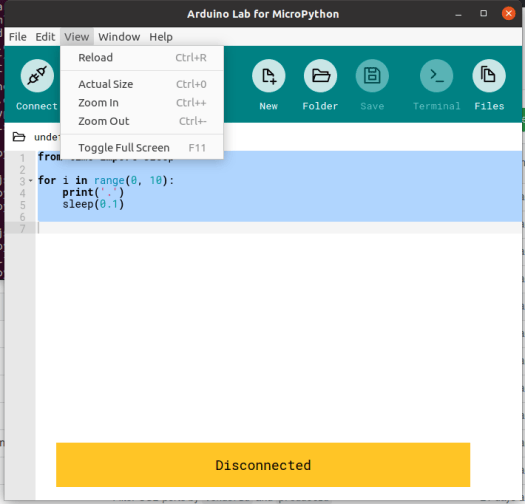Create a new file with New icon
This screenshot has width=525, height=504.
click(x=269, y=76)
